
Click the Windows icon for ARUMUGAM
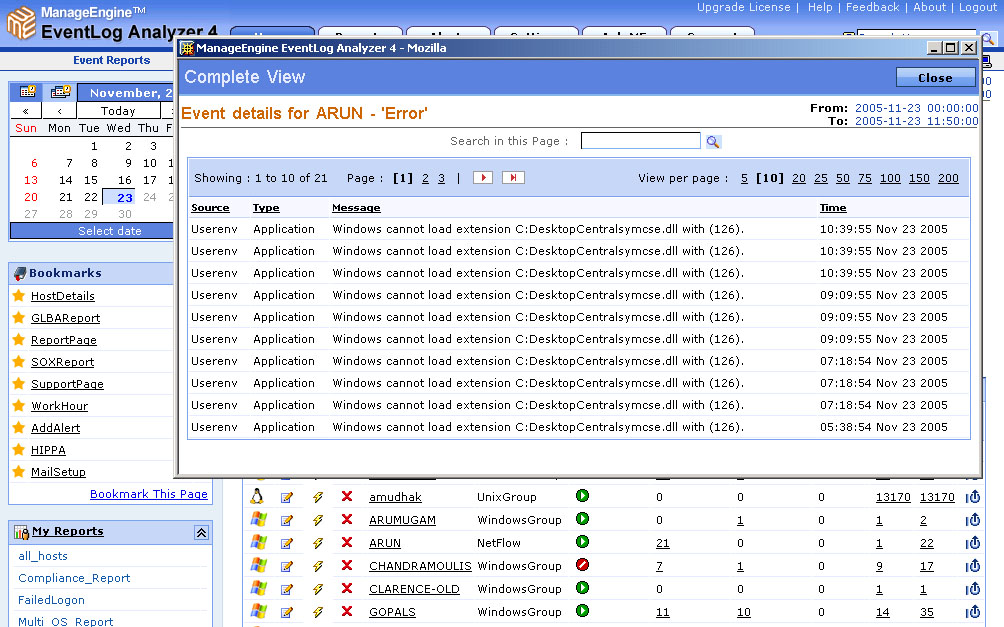pos(258,519)
